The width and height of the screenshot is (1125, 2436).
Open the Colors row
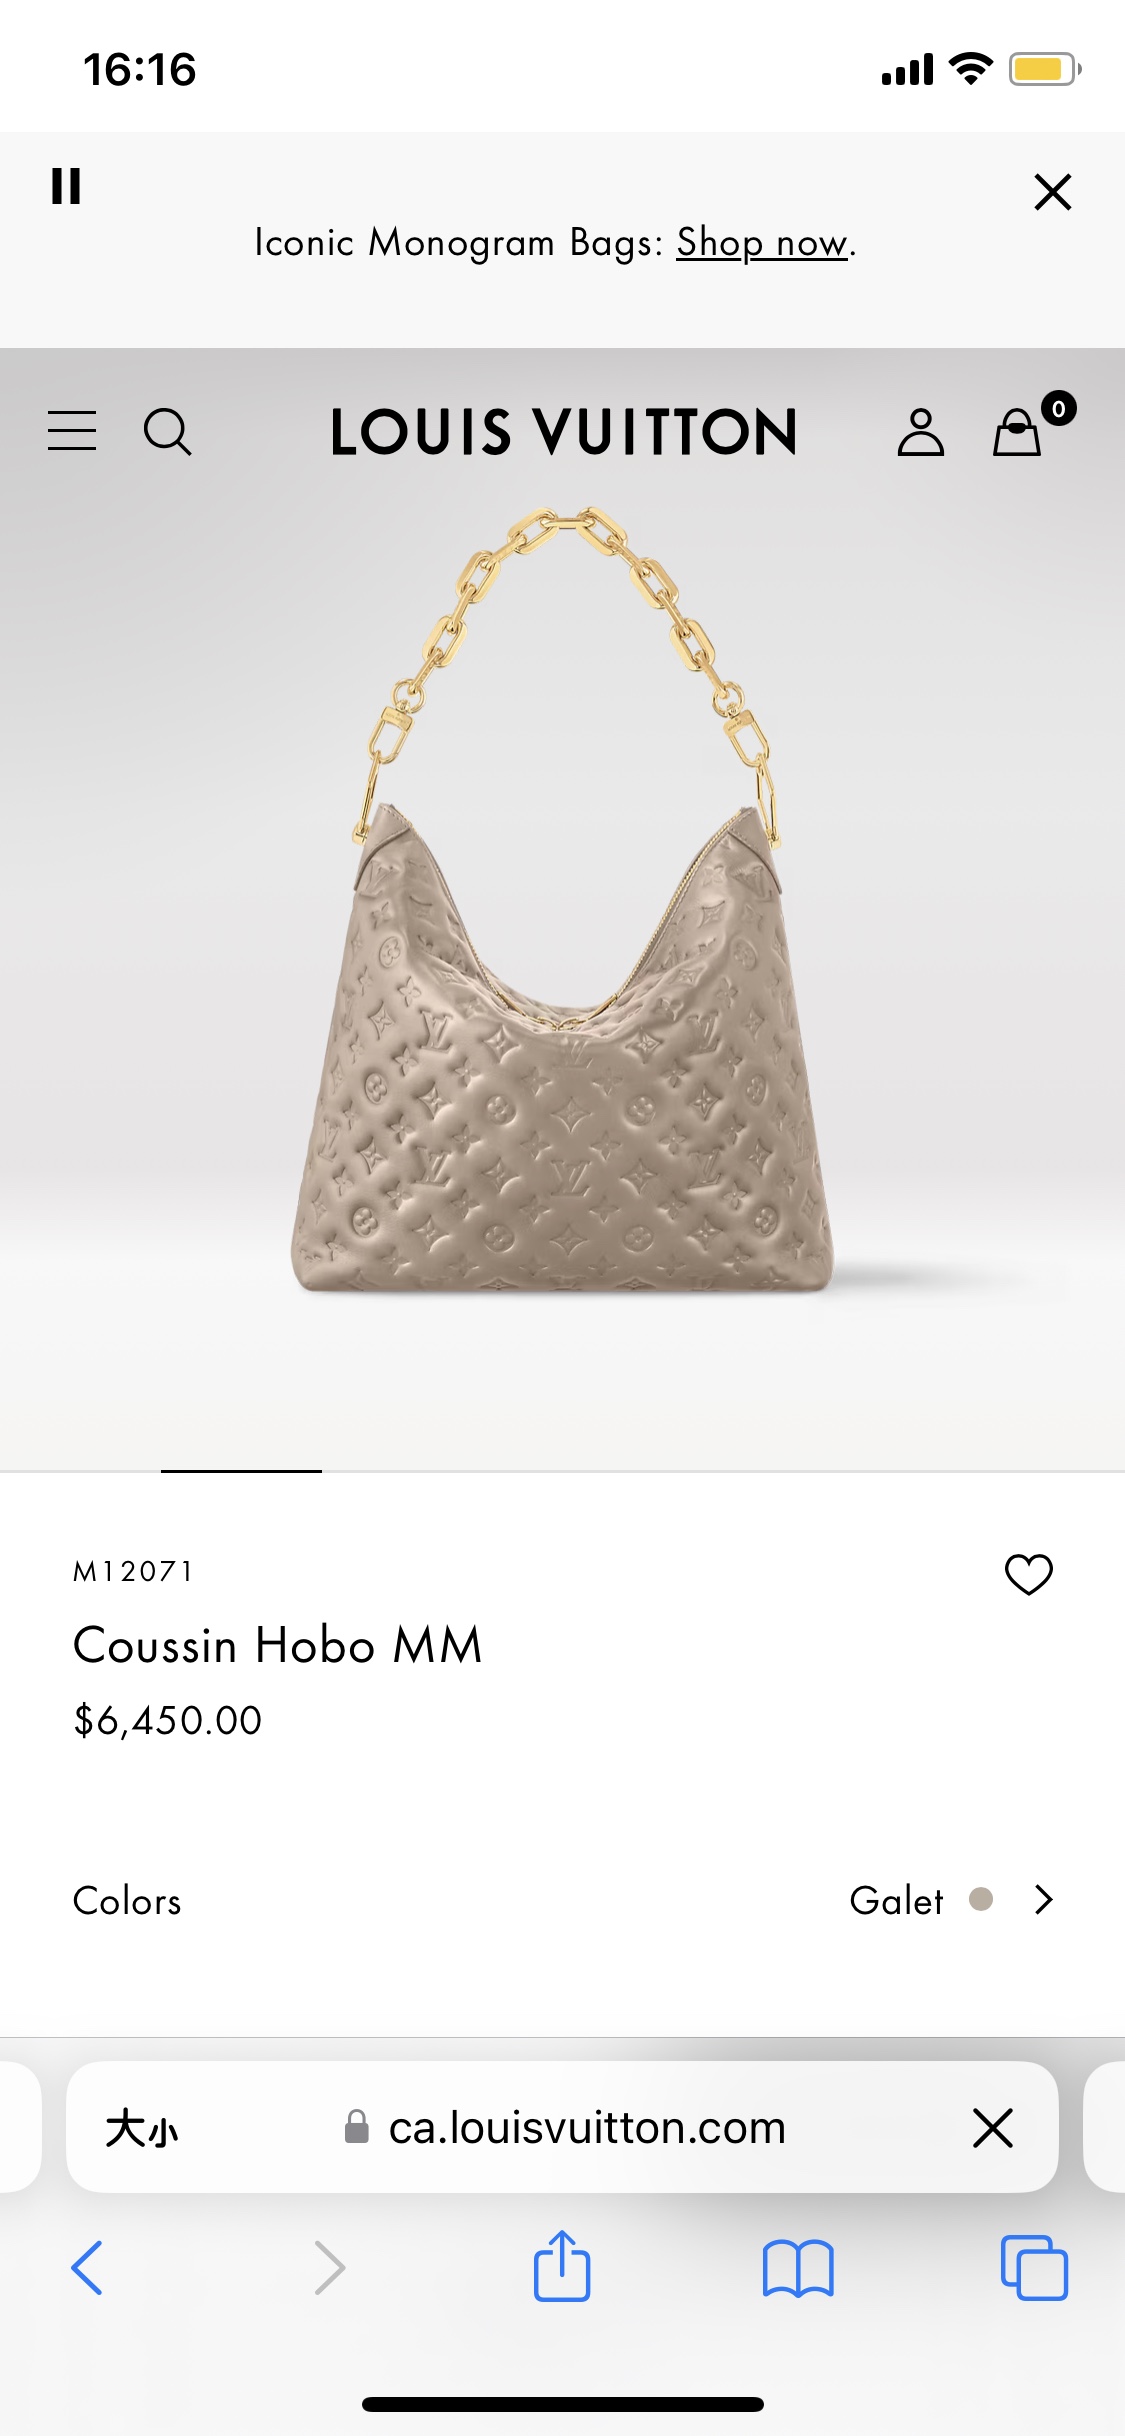[x=562, y=1900]
